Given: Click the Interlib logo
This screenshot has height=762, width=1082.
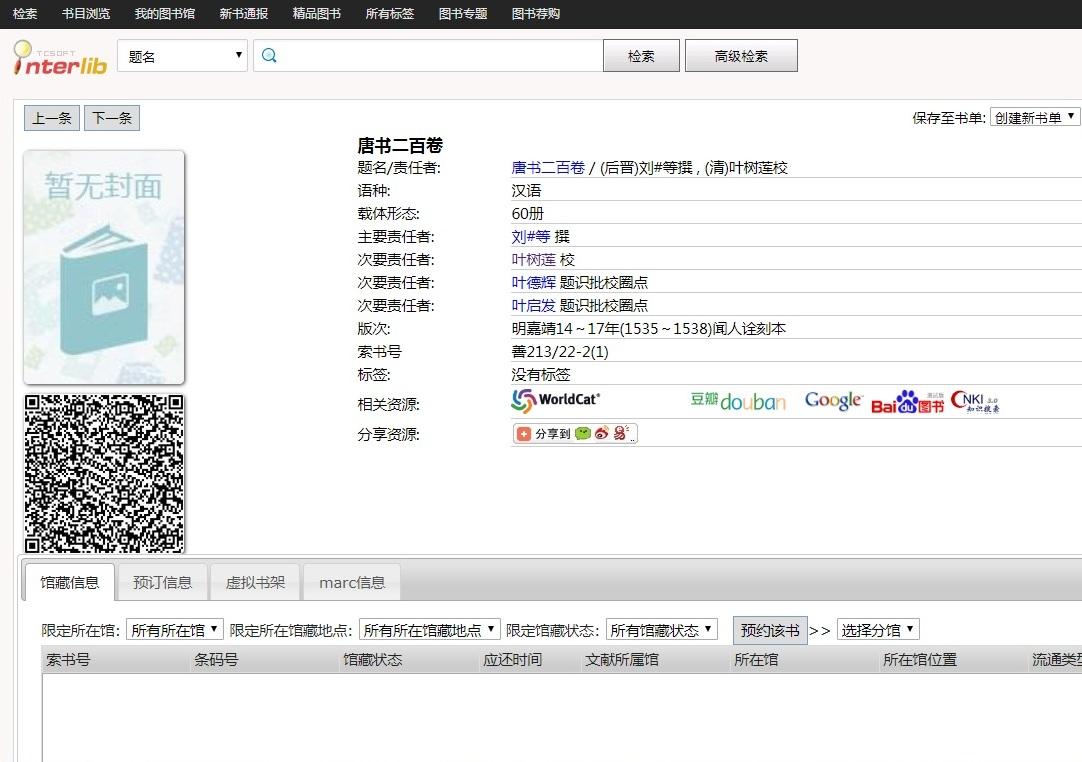Looking at the screenshot, I should click(60, 57).
